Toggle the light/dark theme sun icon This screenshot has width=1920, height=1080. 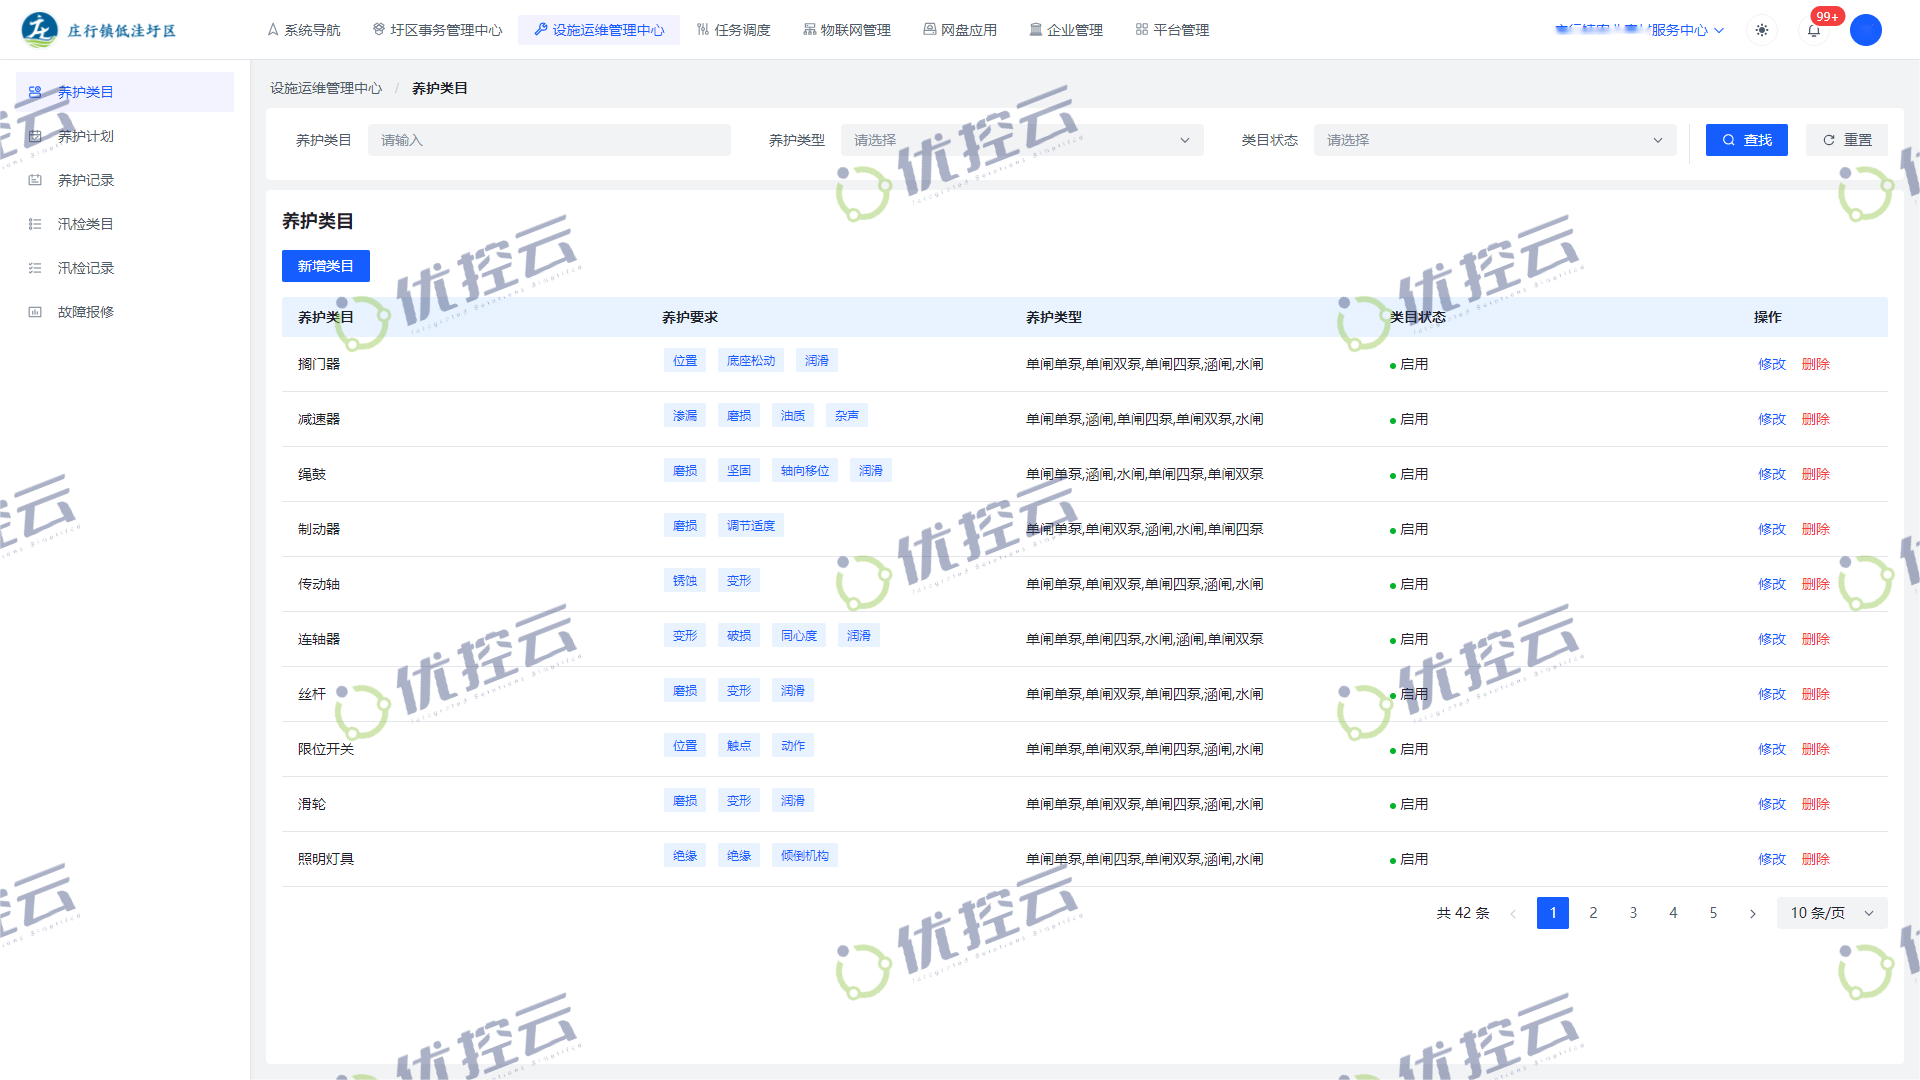pos(1762,30)
